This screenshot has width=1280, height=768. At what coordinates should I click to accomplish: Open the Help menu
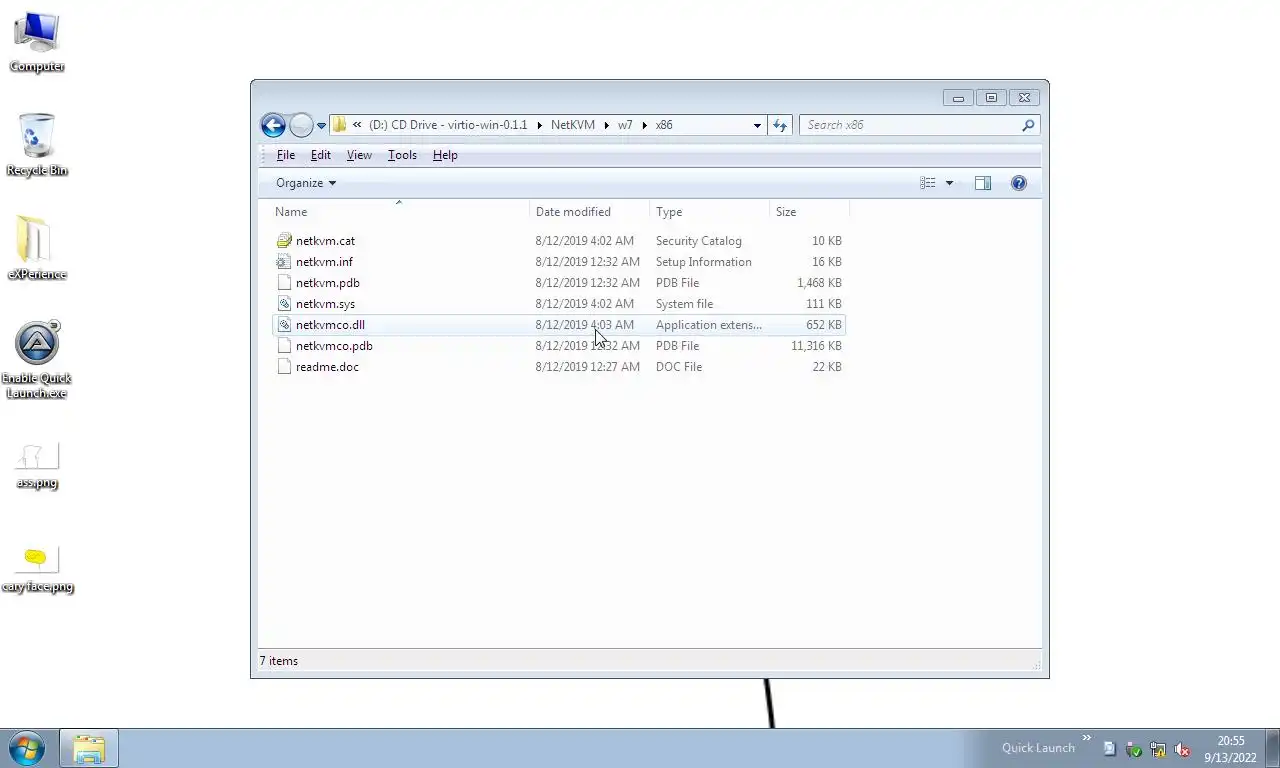(x=445, y=155)
